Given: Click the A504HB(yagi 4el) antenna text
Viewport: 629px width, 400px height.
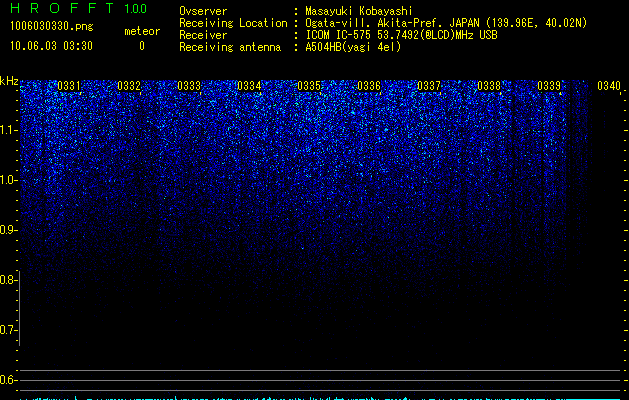Looking at the screenshot, I should [353, 47].
